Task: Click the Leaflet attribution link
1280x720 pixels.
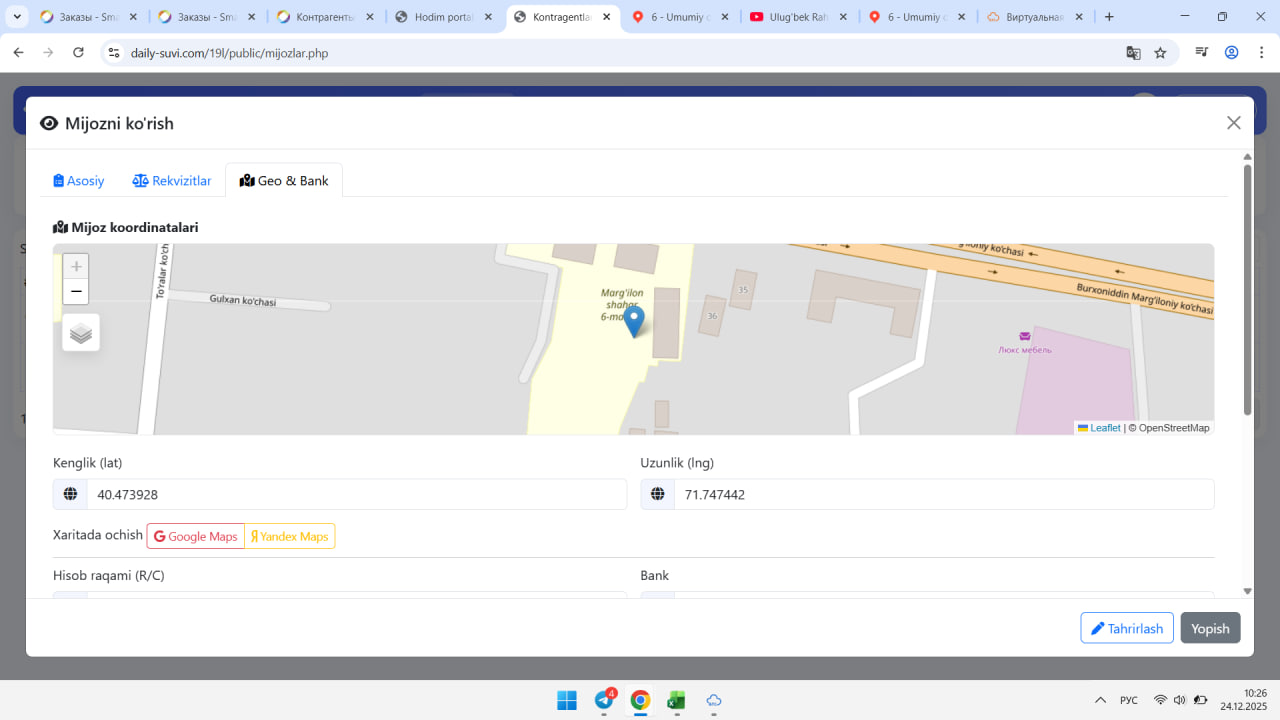Action: (x=1099, y=428)
